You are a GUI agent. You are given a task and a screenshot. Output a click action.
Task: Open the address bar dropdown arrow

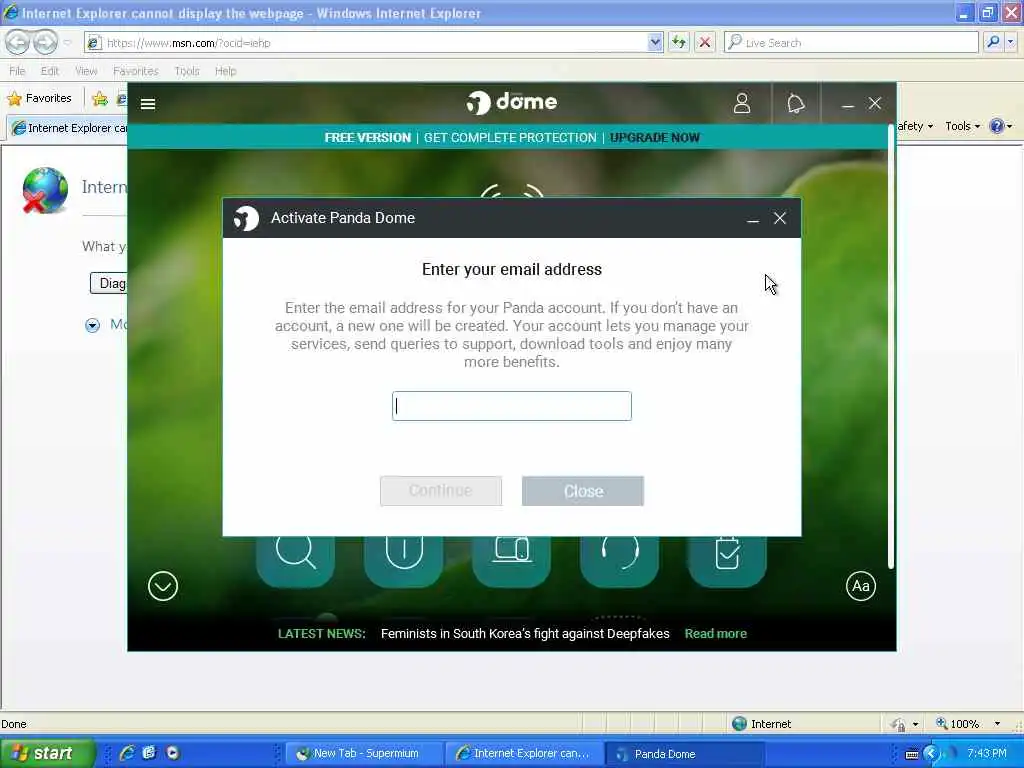point(655,42)
